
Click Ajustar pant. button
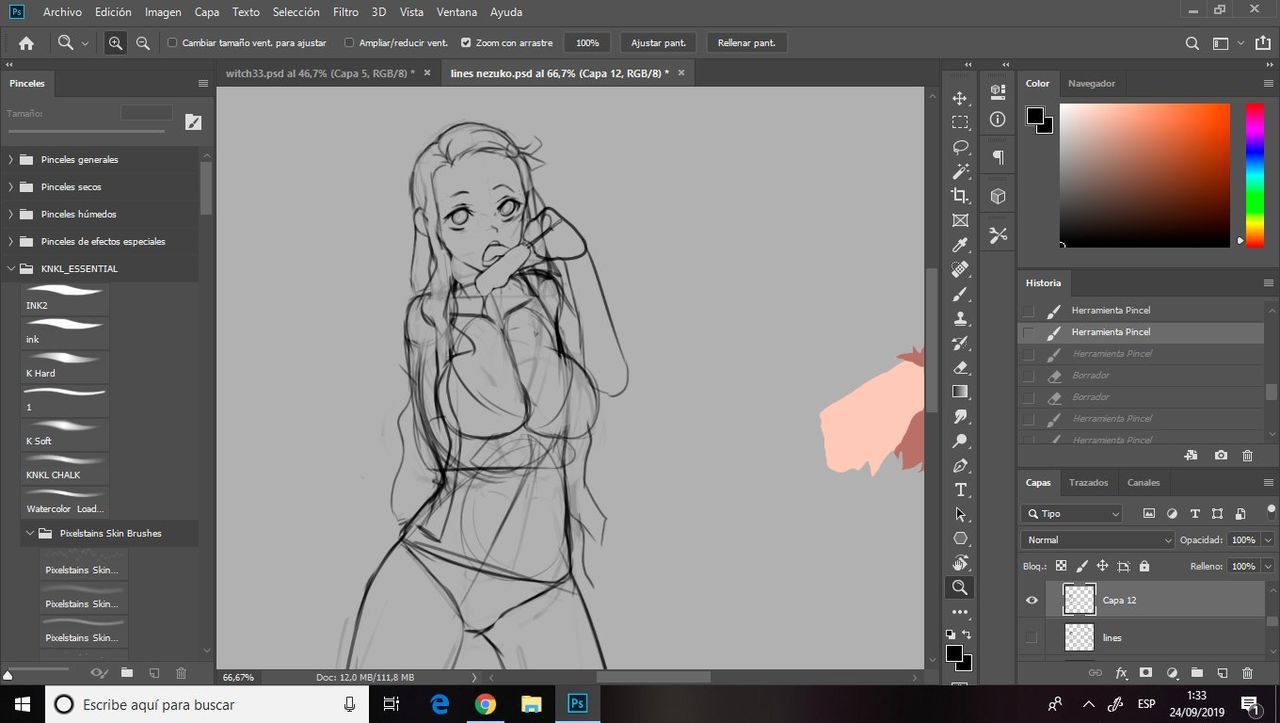point(658,43)
